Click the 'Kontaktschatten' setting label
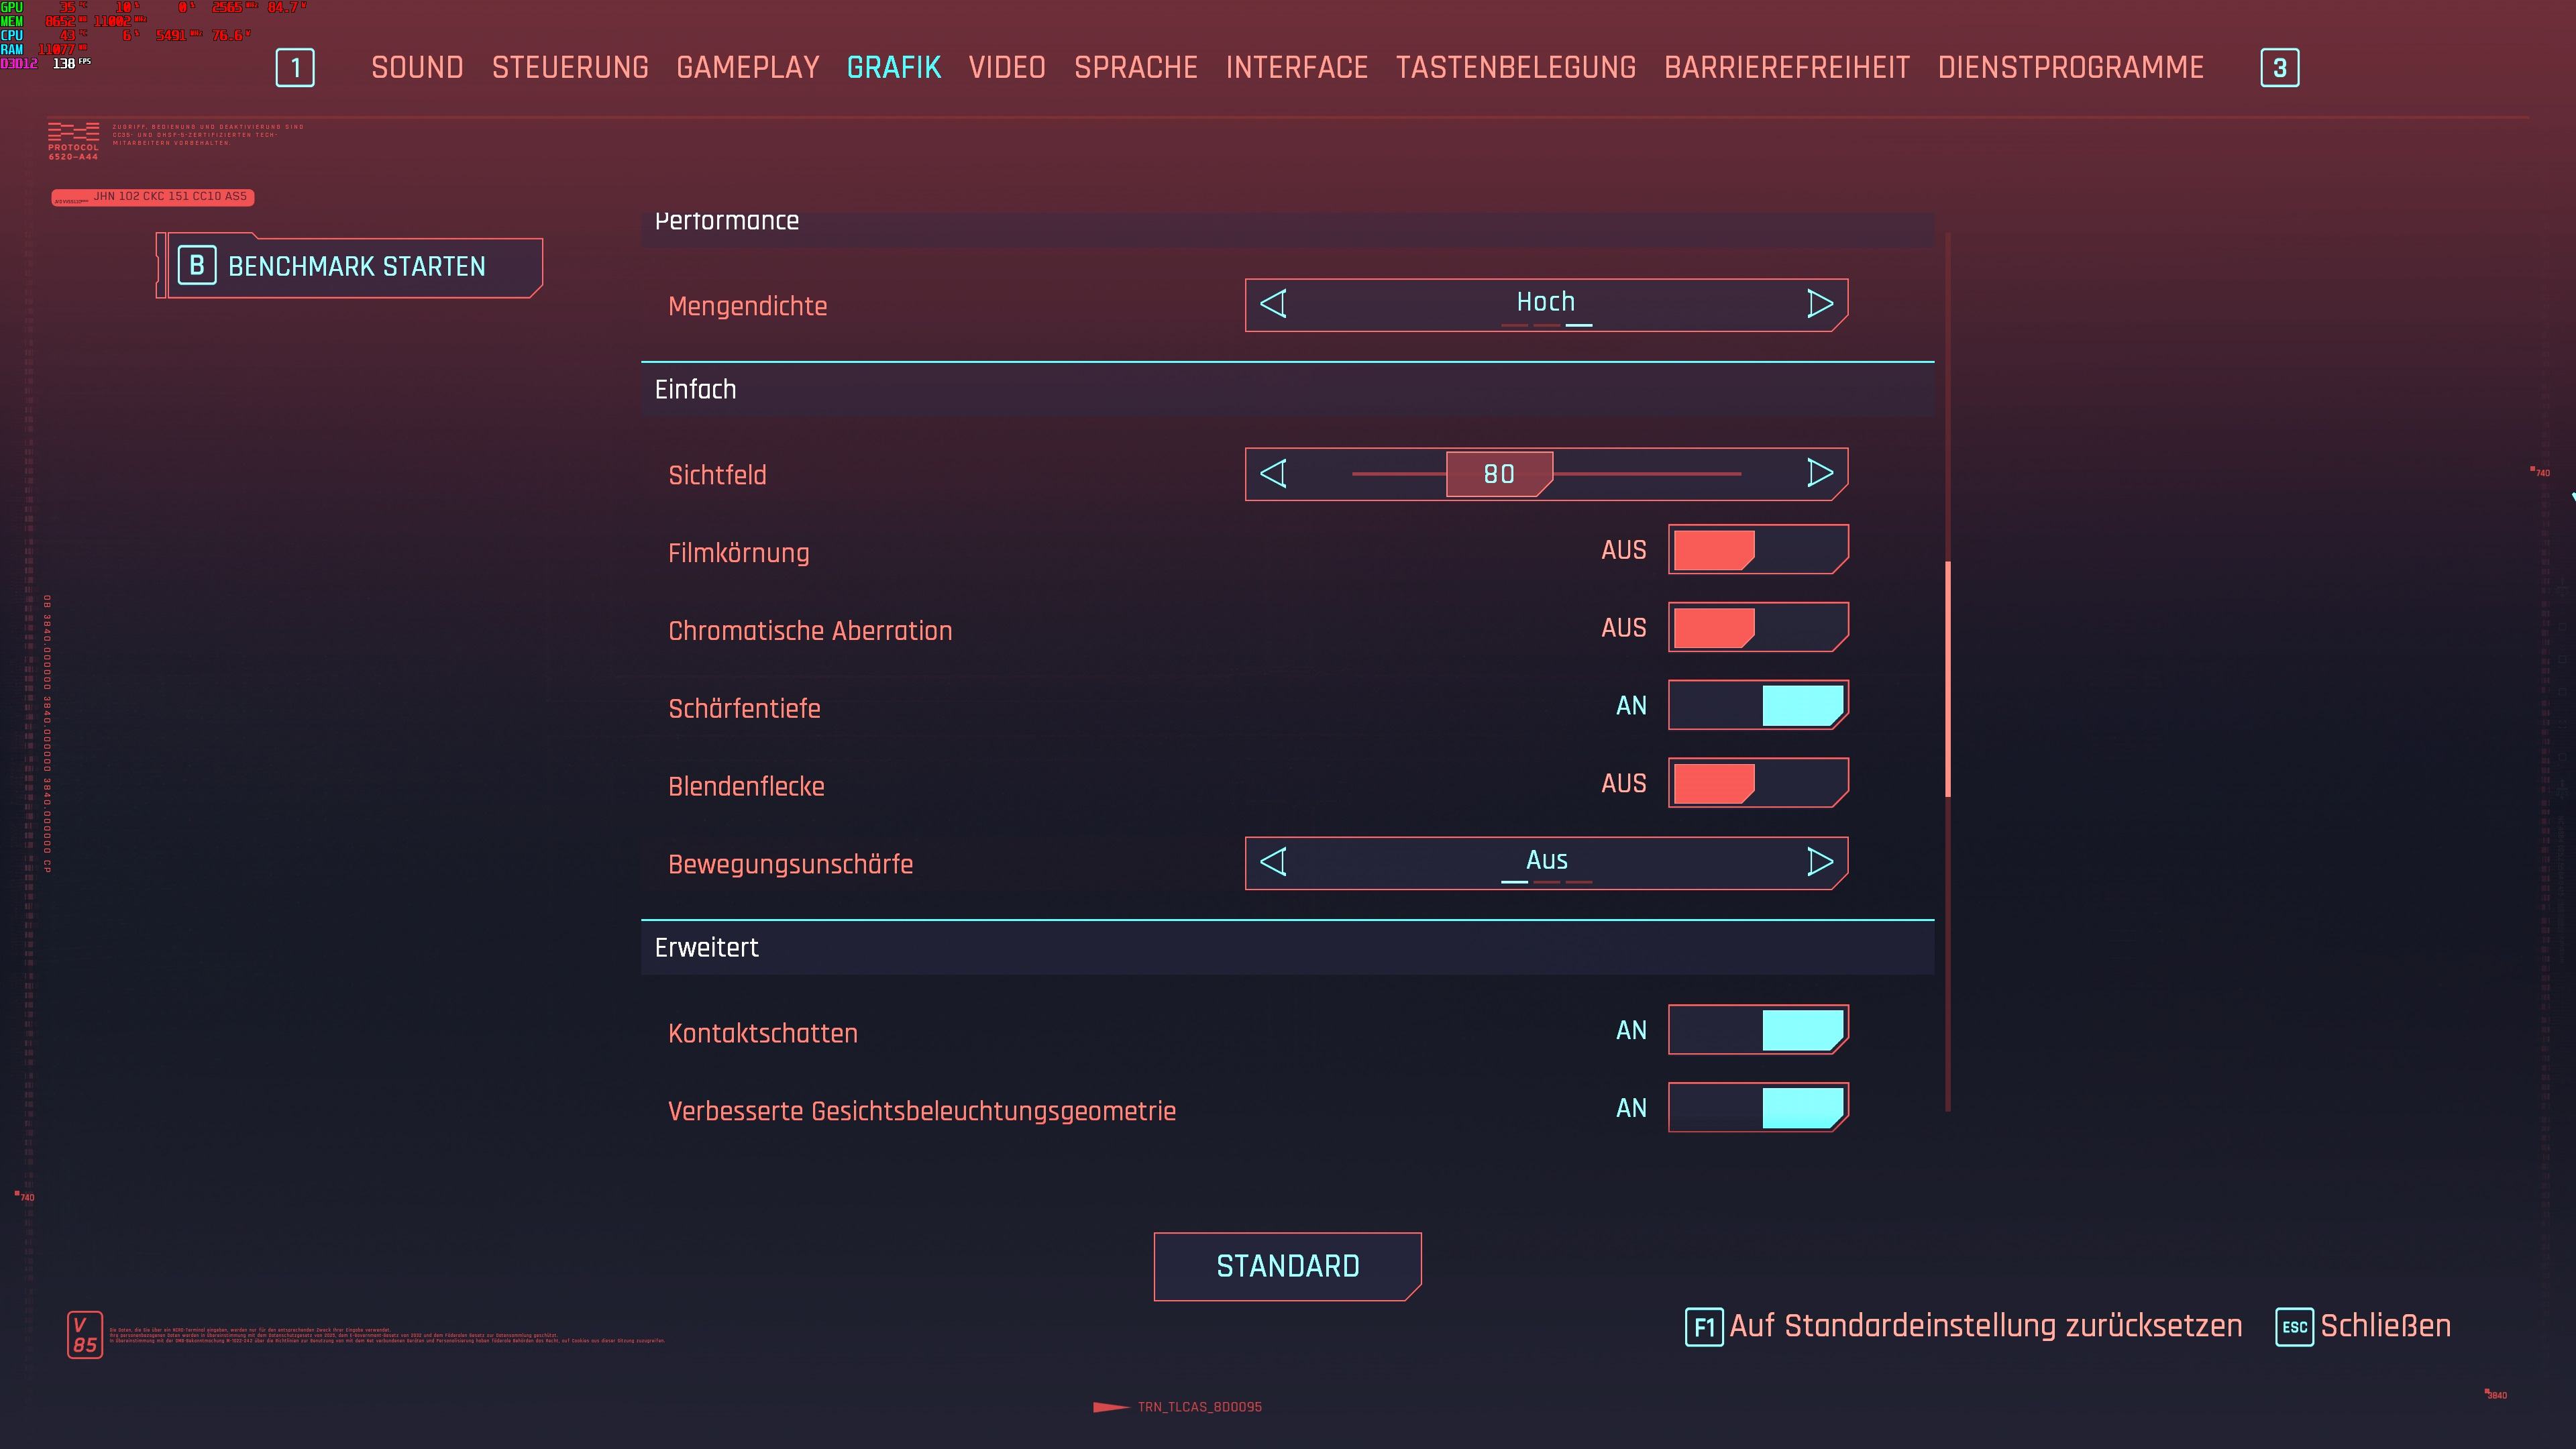This screenshot has width=2576, height=1449. pos(763,1033)
